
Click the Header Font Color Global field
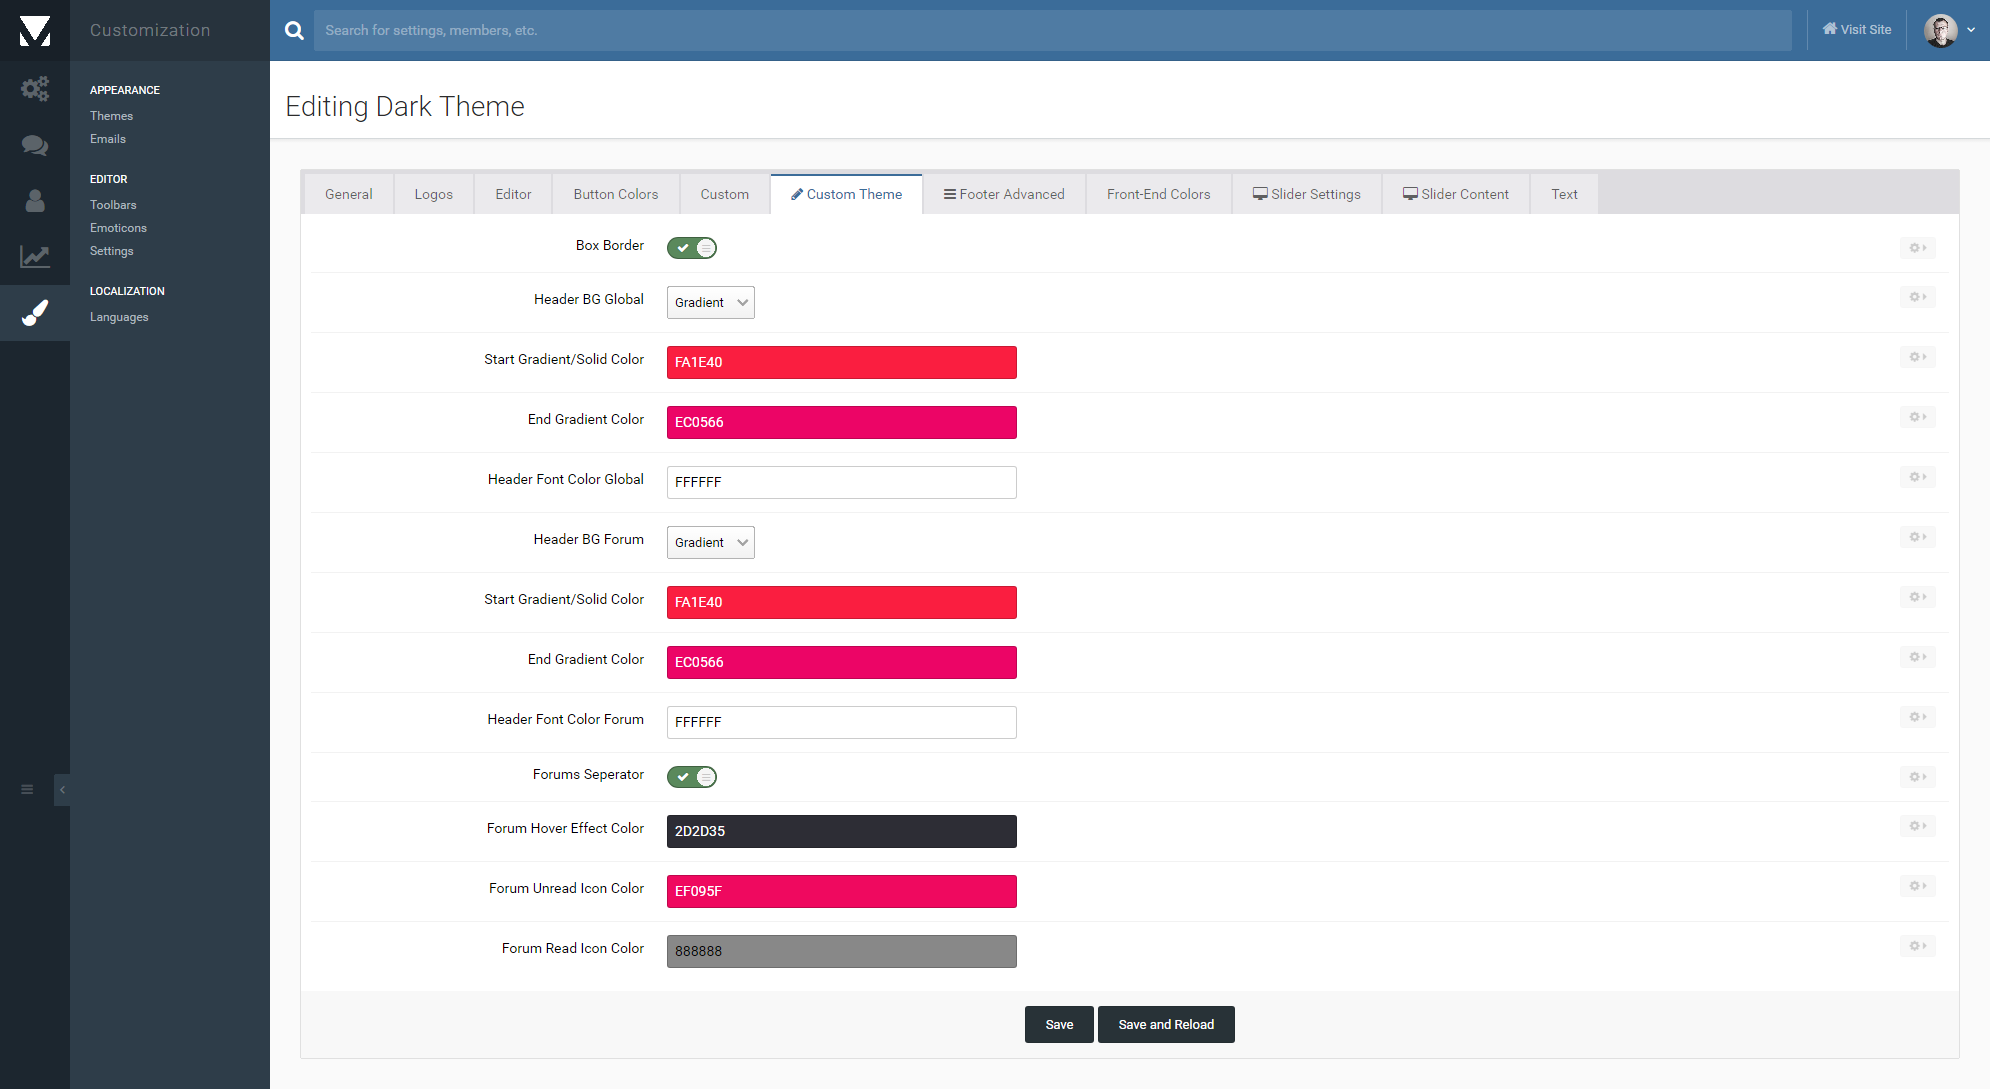841,482
